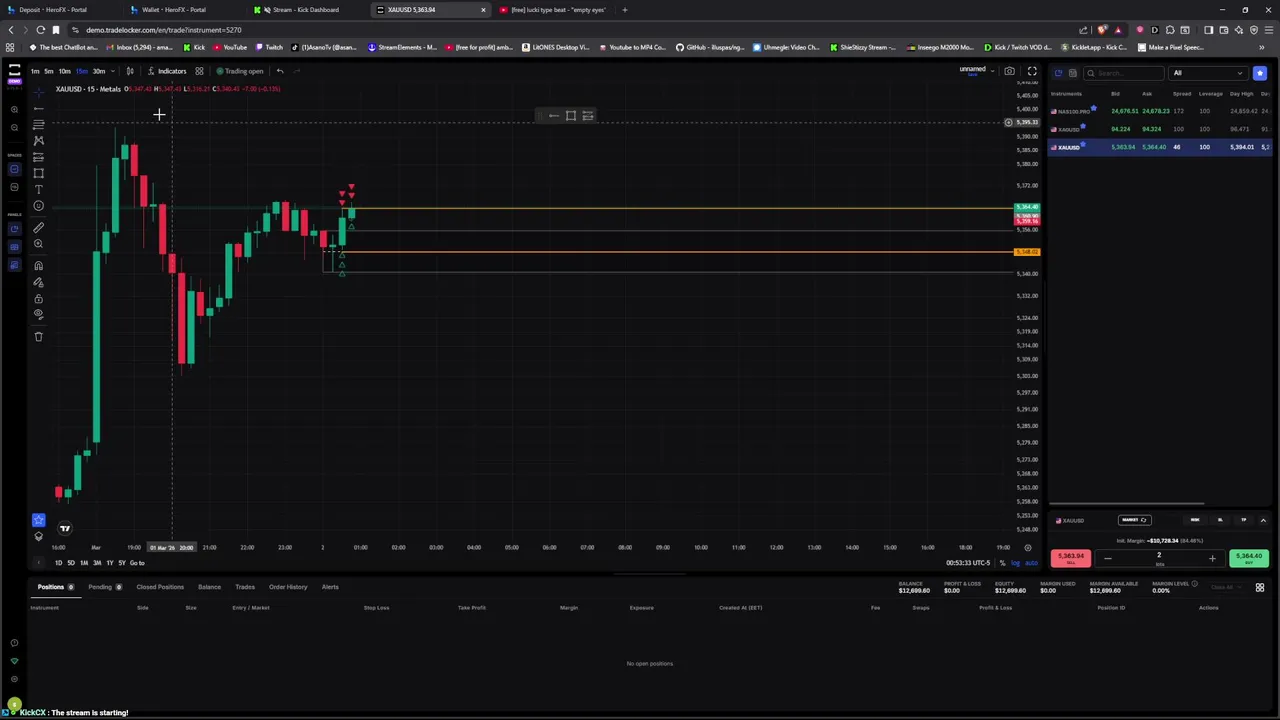This screenshot has height=720, width=1280.
Task: Open the emoji icons tool
Action: tap(39, 206)
